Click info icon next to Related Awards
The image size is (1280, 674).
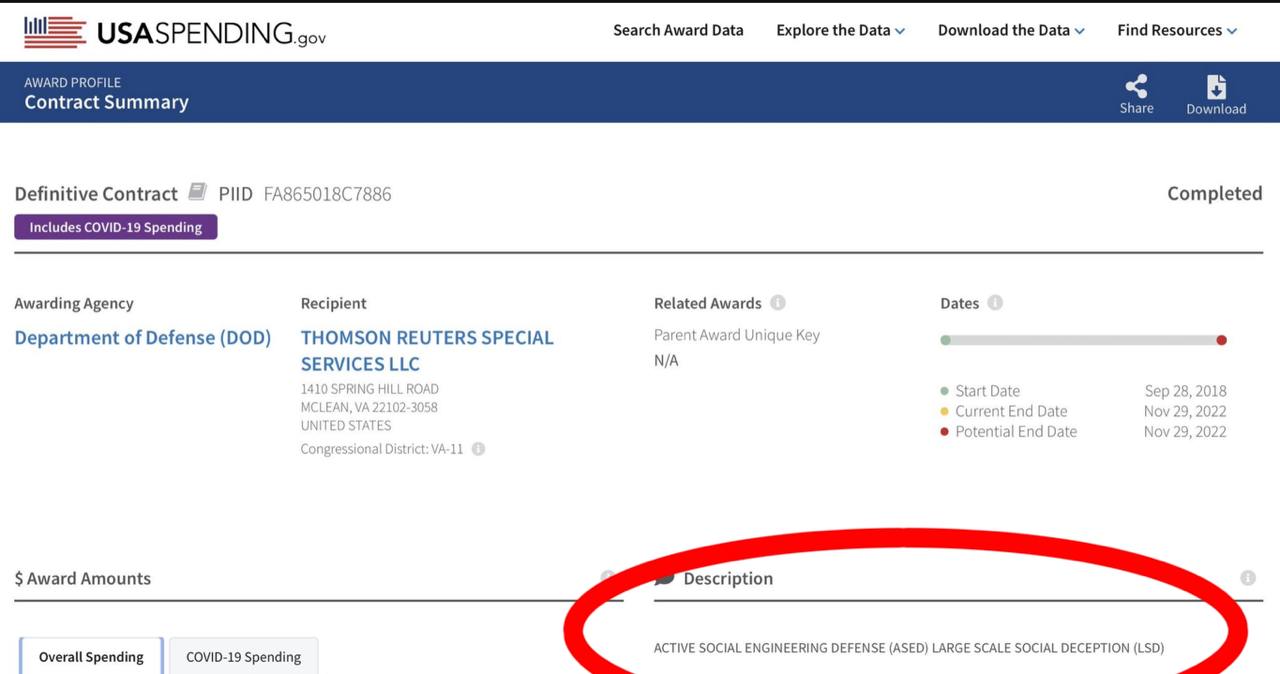tap(778, 302)
